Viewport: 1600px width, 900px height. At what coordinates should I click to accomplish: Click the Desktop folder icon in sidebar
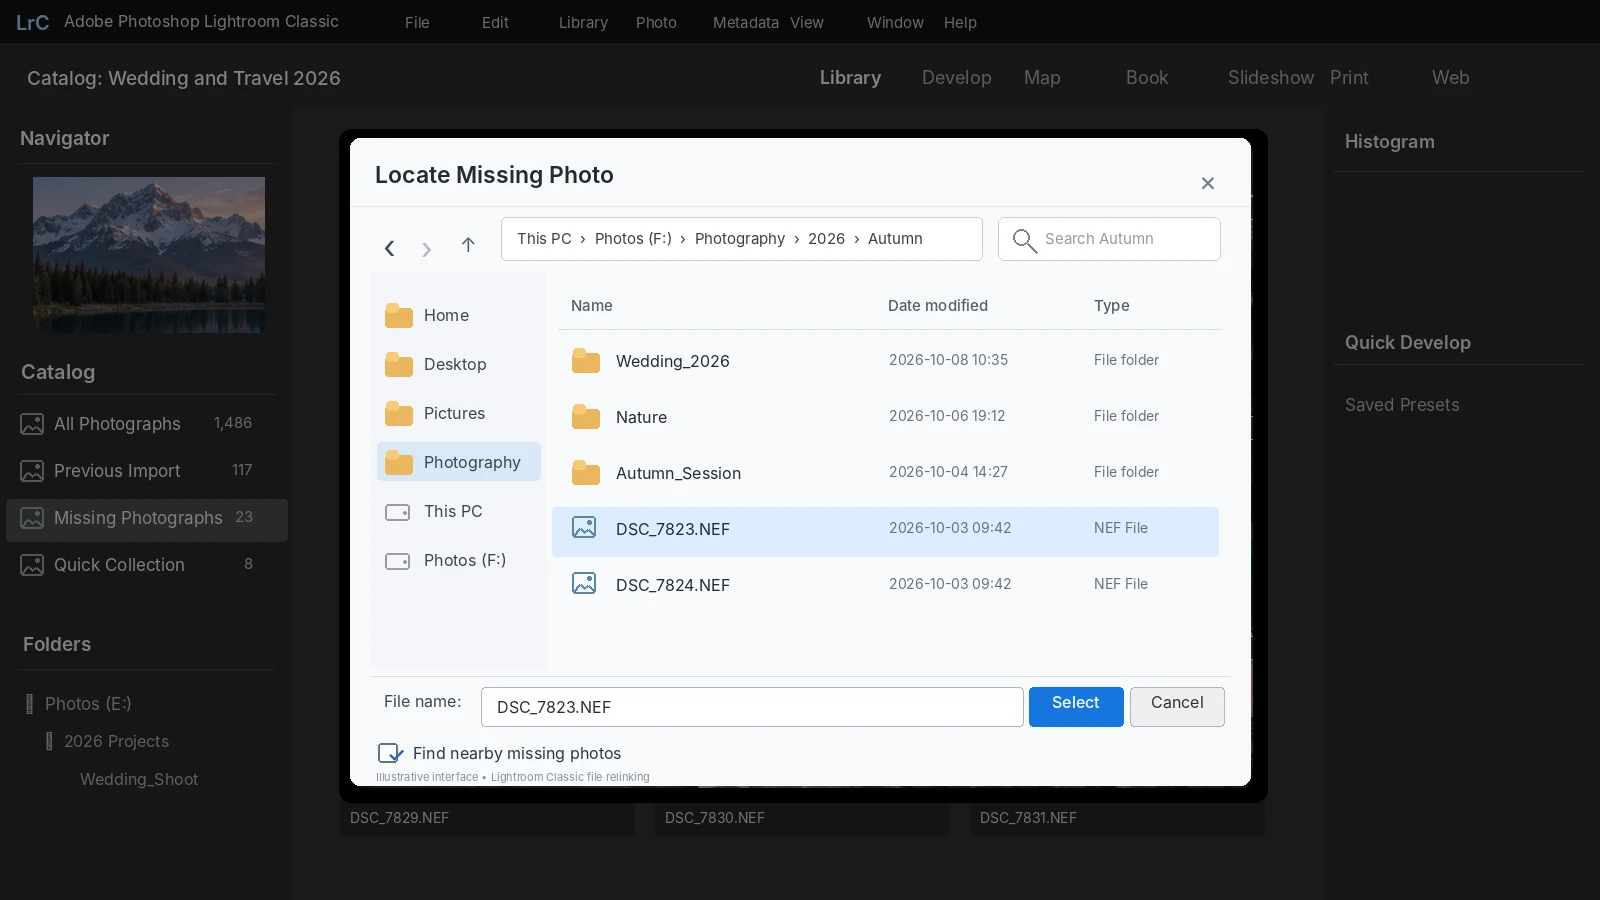coord(399,365)
